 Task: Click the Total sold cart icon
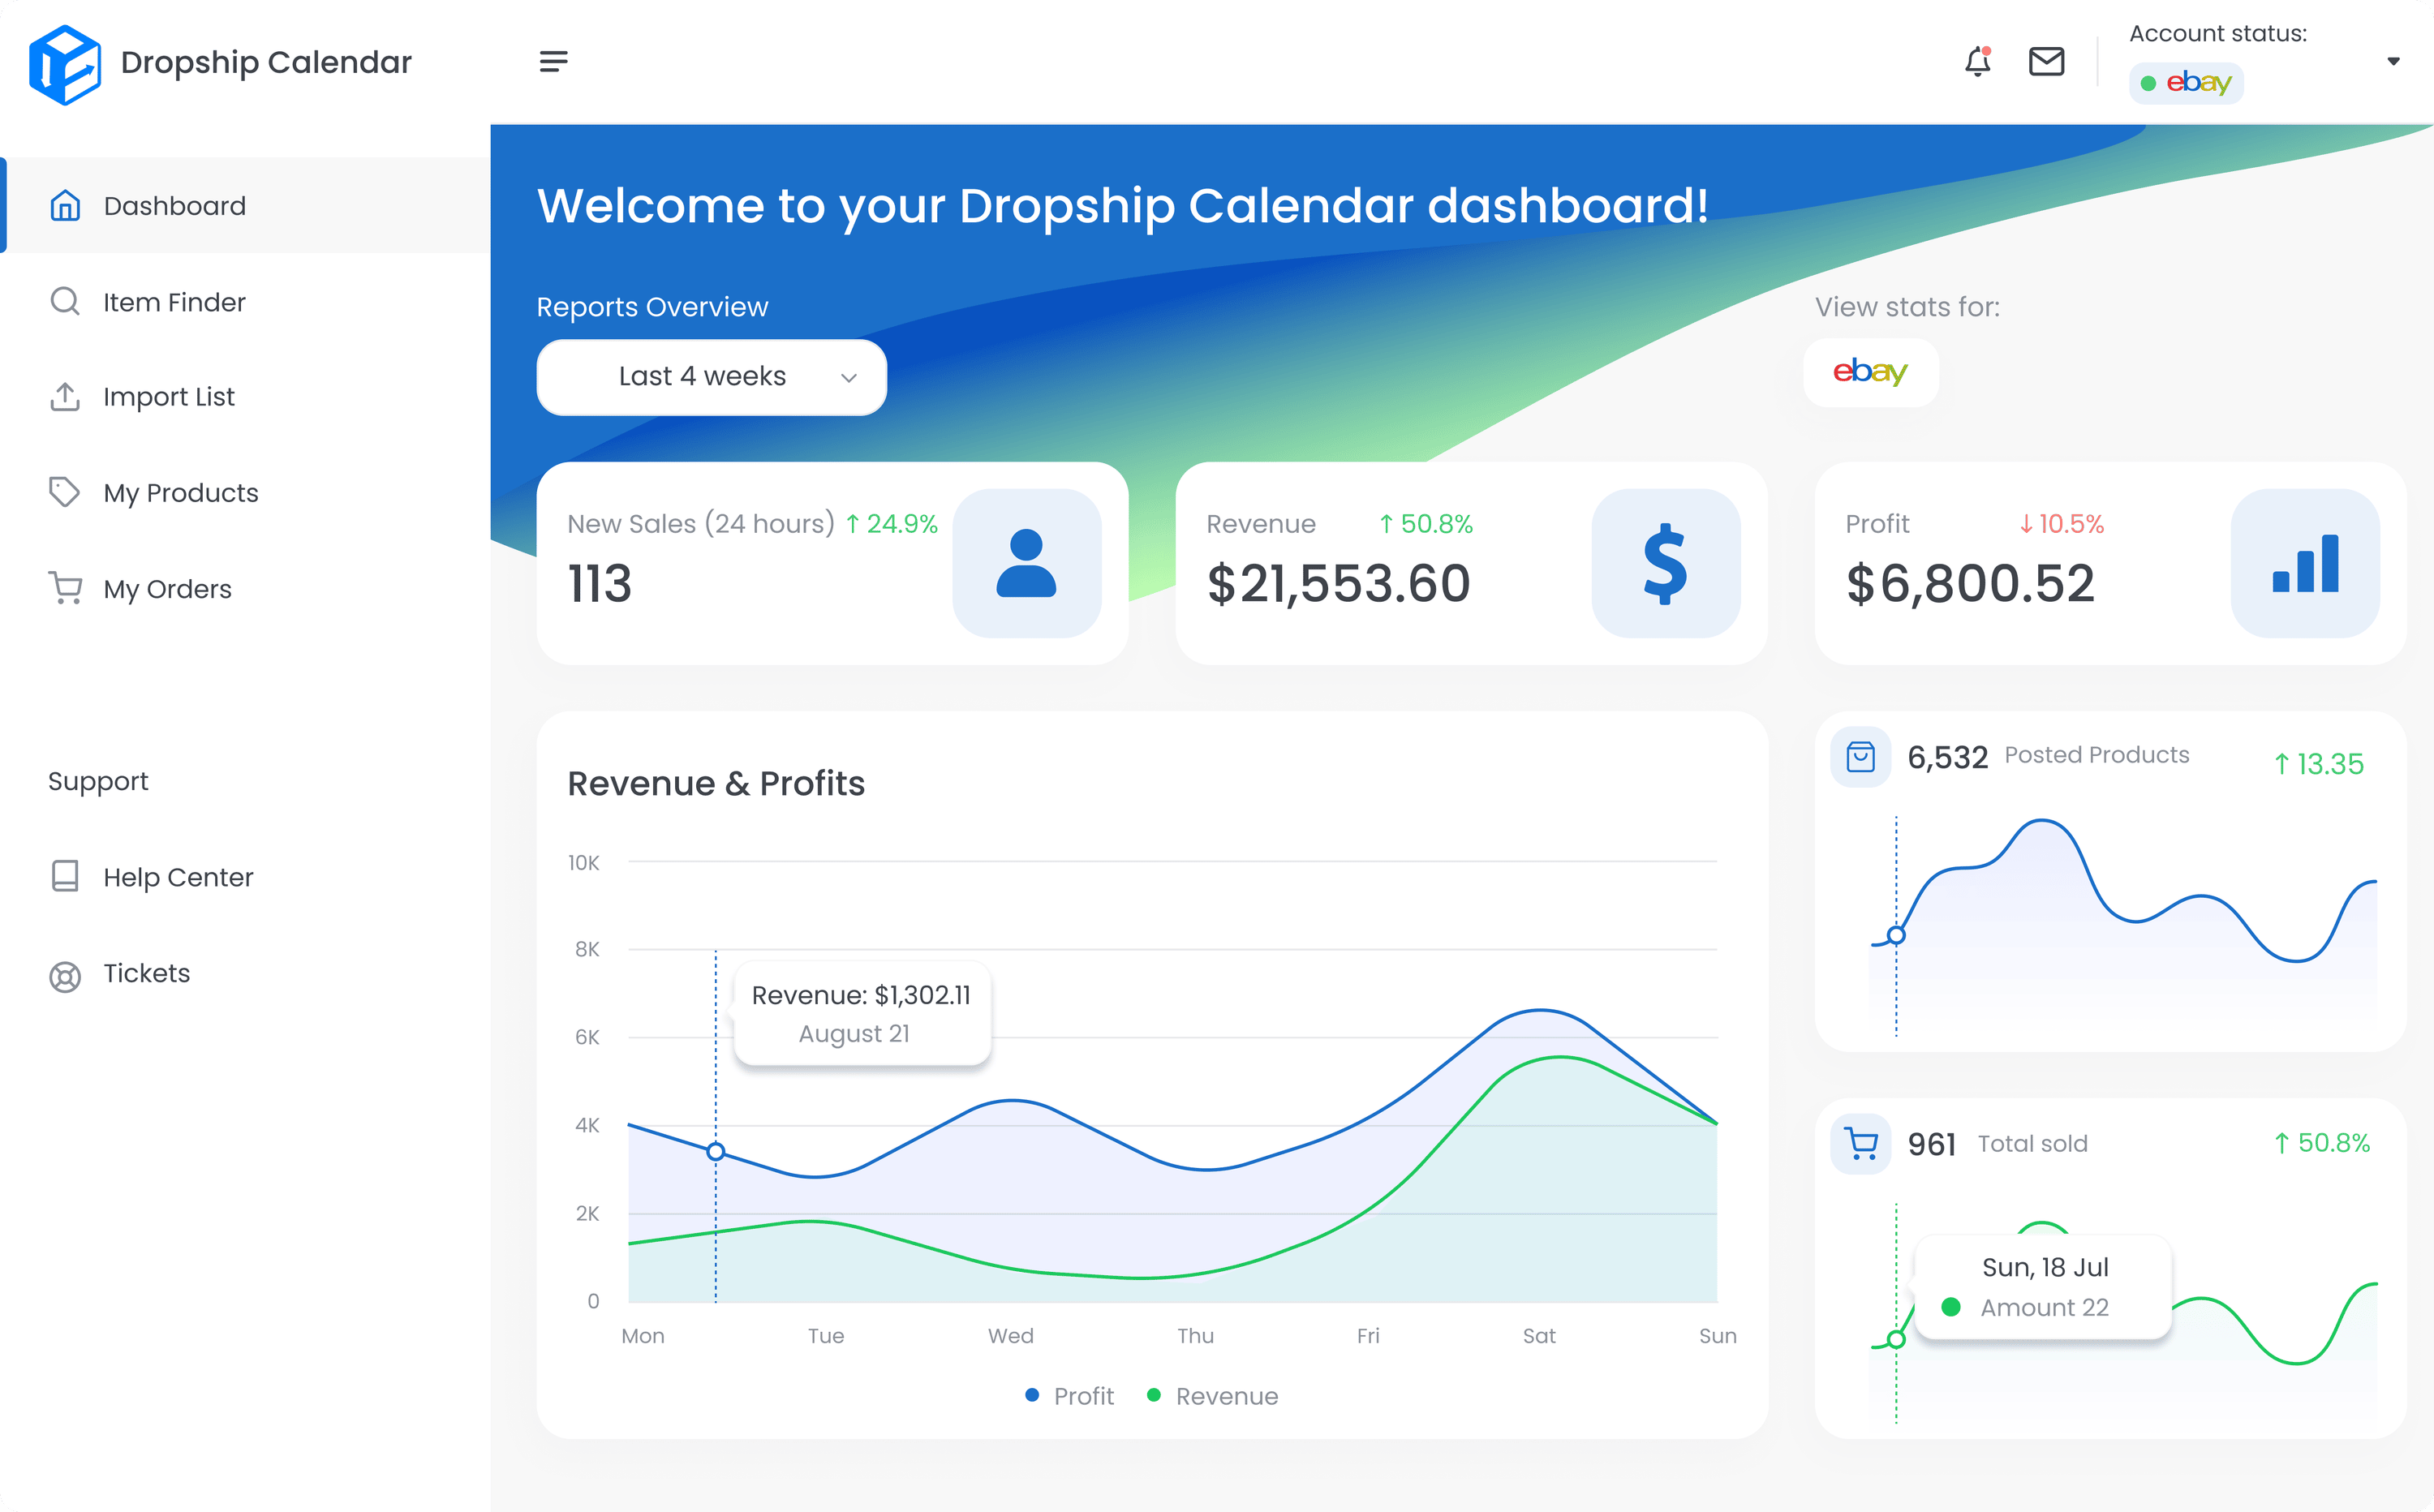1860,1144
